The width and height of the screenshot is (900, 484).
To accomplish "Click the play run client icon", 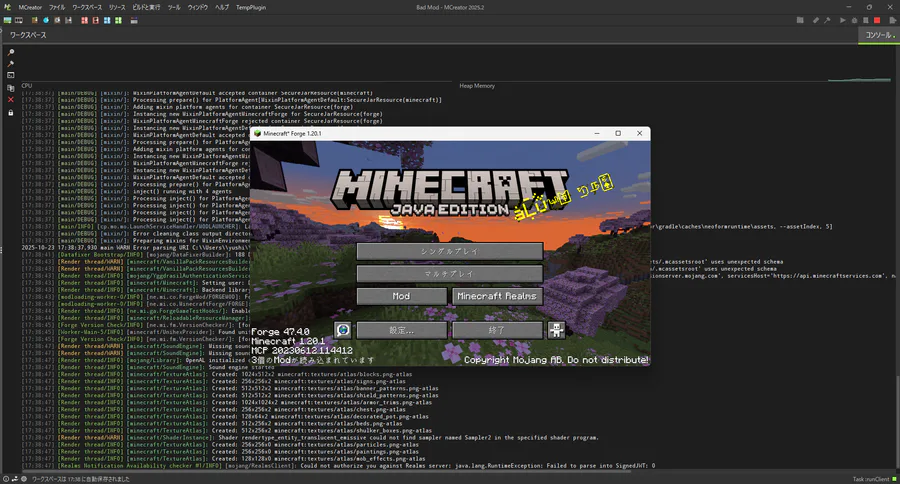I will tap(843, 20).
